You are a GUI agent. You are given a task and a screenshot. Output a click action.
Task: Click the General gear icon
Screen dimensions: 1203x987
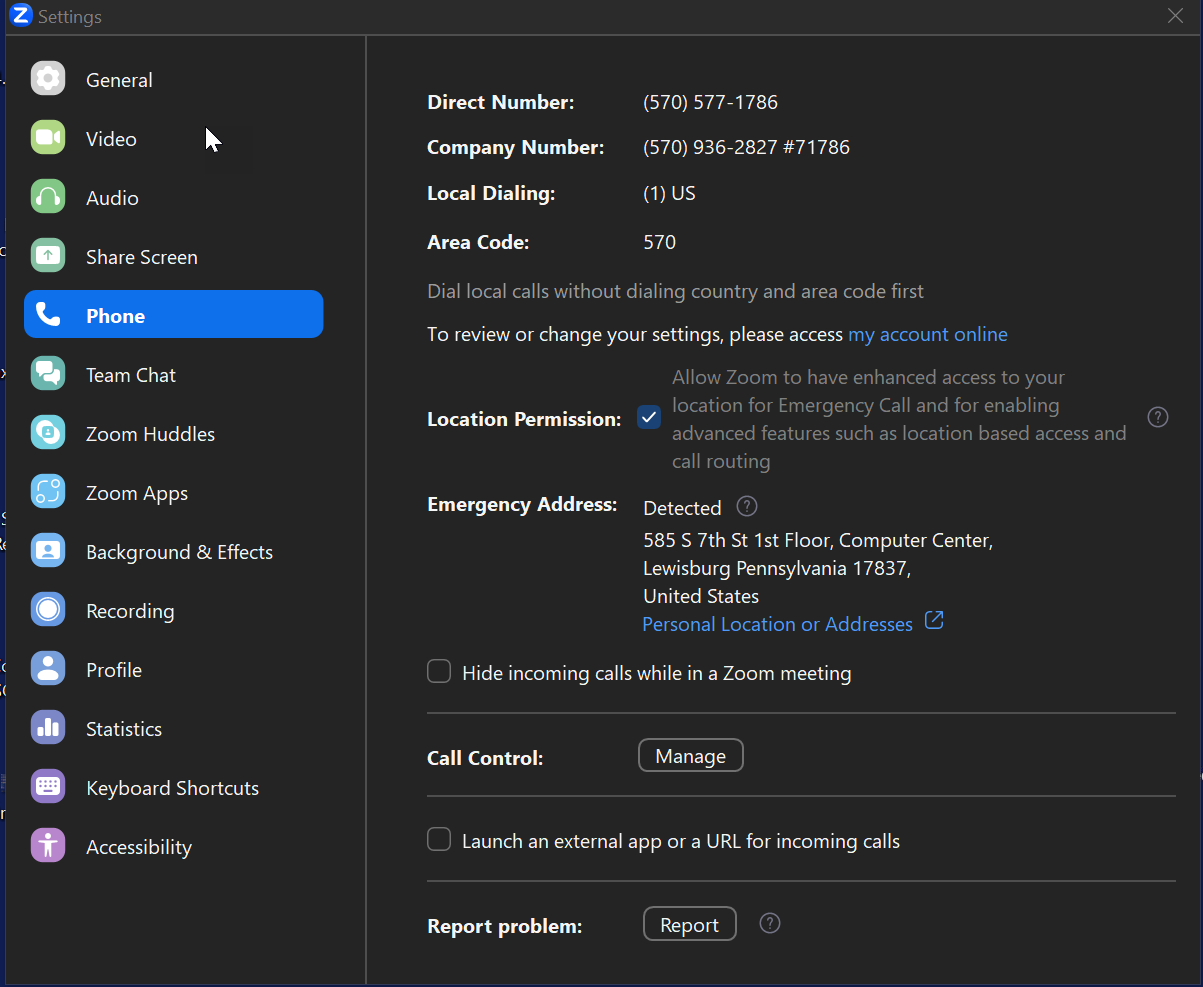coord(48,79)
